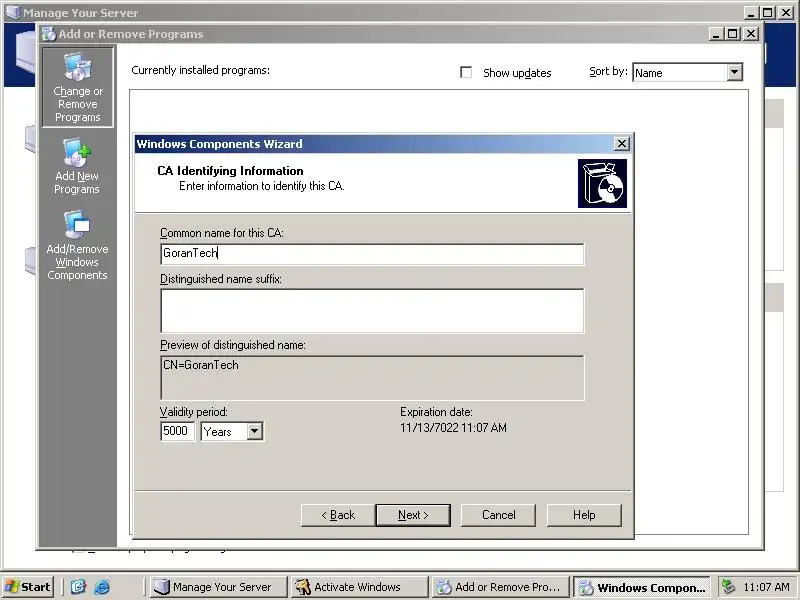This screenshot has width=800, height=600.
Task: Toggle the Show updates checkbox
Action: 466,72
